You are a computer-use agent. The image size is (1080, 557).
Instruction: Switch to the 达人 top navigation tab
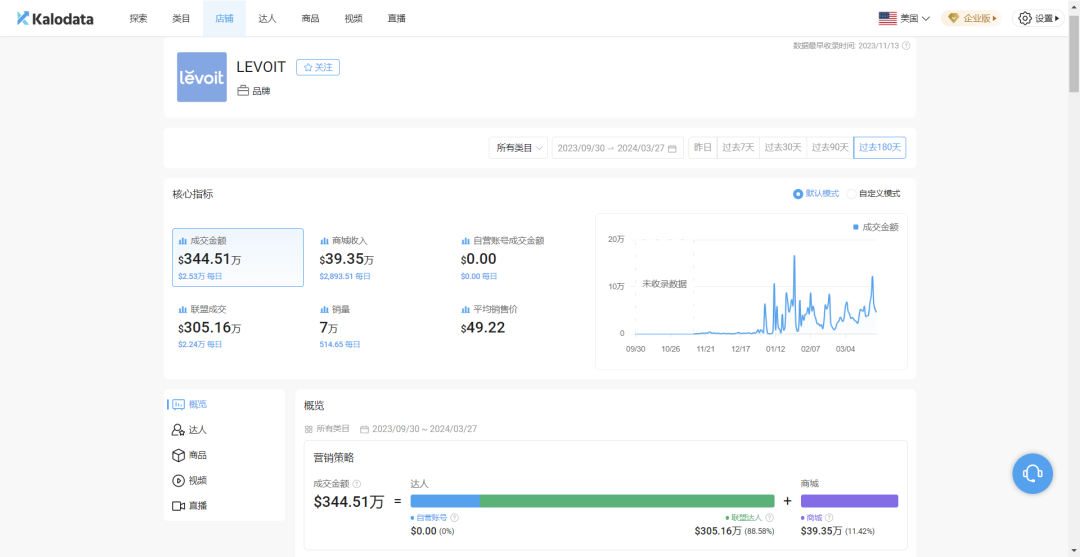[267, 18]
